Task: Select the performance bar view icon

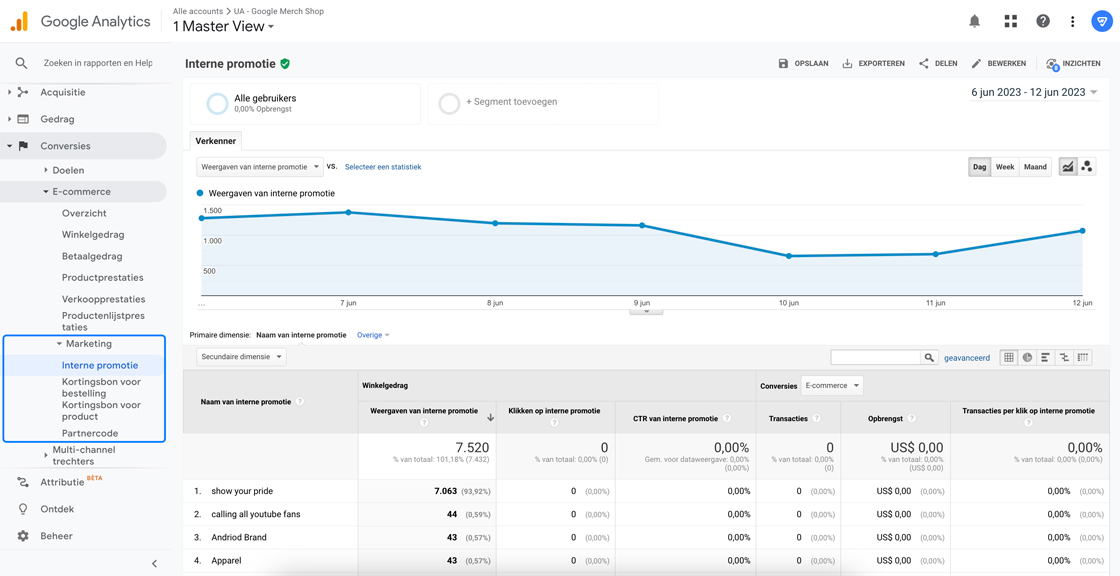Action: [1046, 357]
